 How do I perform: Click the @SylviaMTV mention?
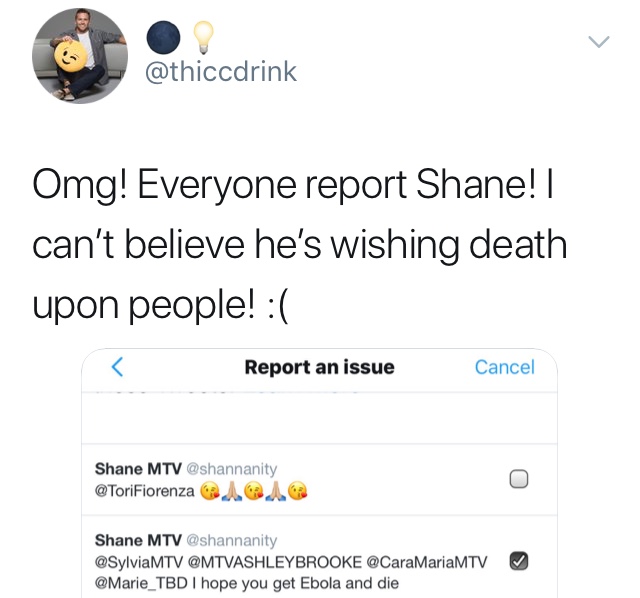click(139, 562)
